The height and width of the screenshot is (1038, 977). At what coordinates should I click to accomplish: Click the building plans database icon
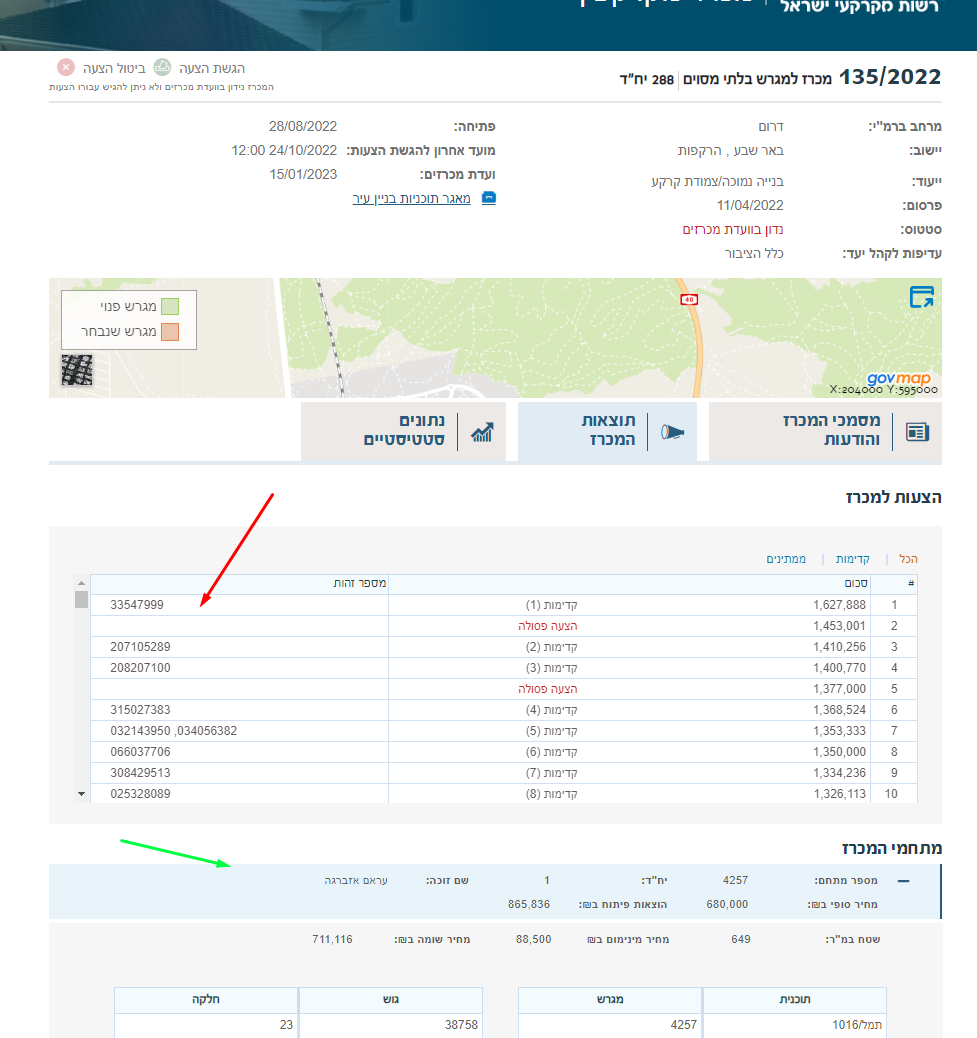coord(489,199)
